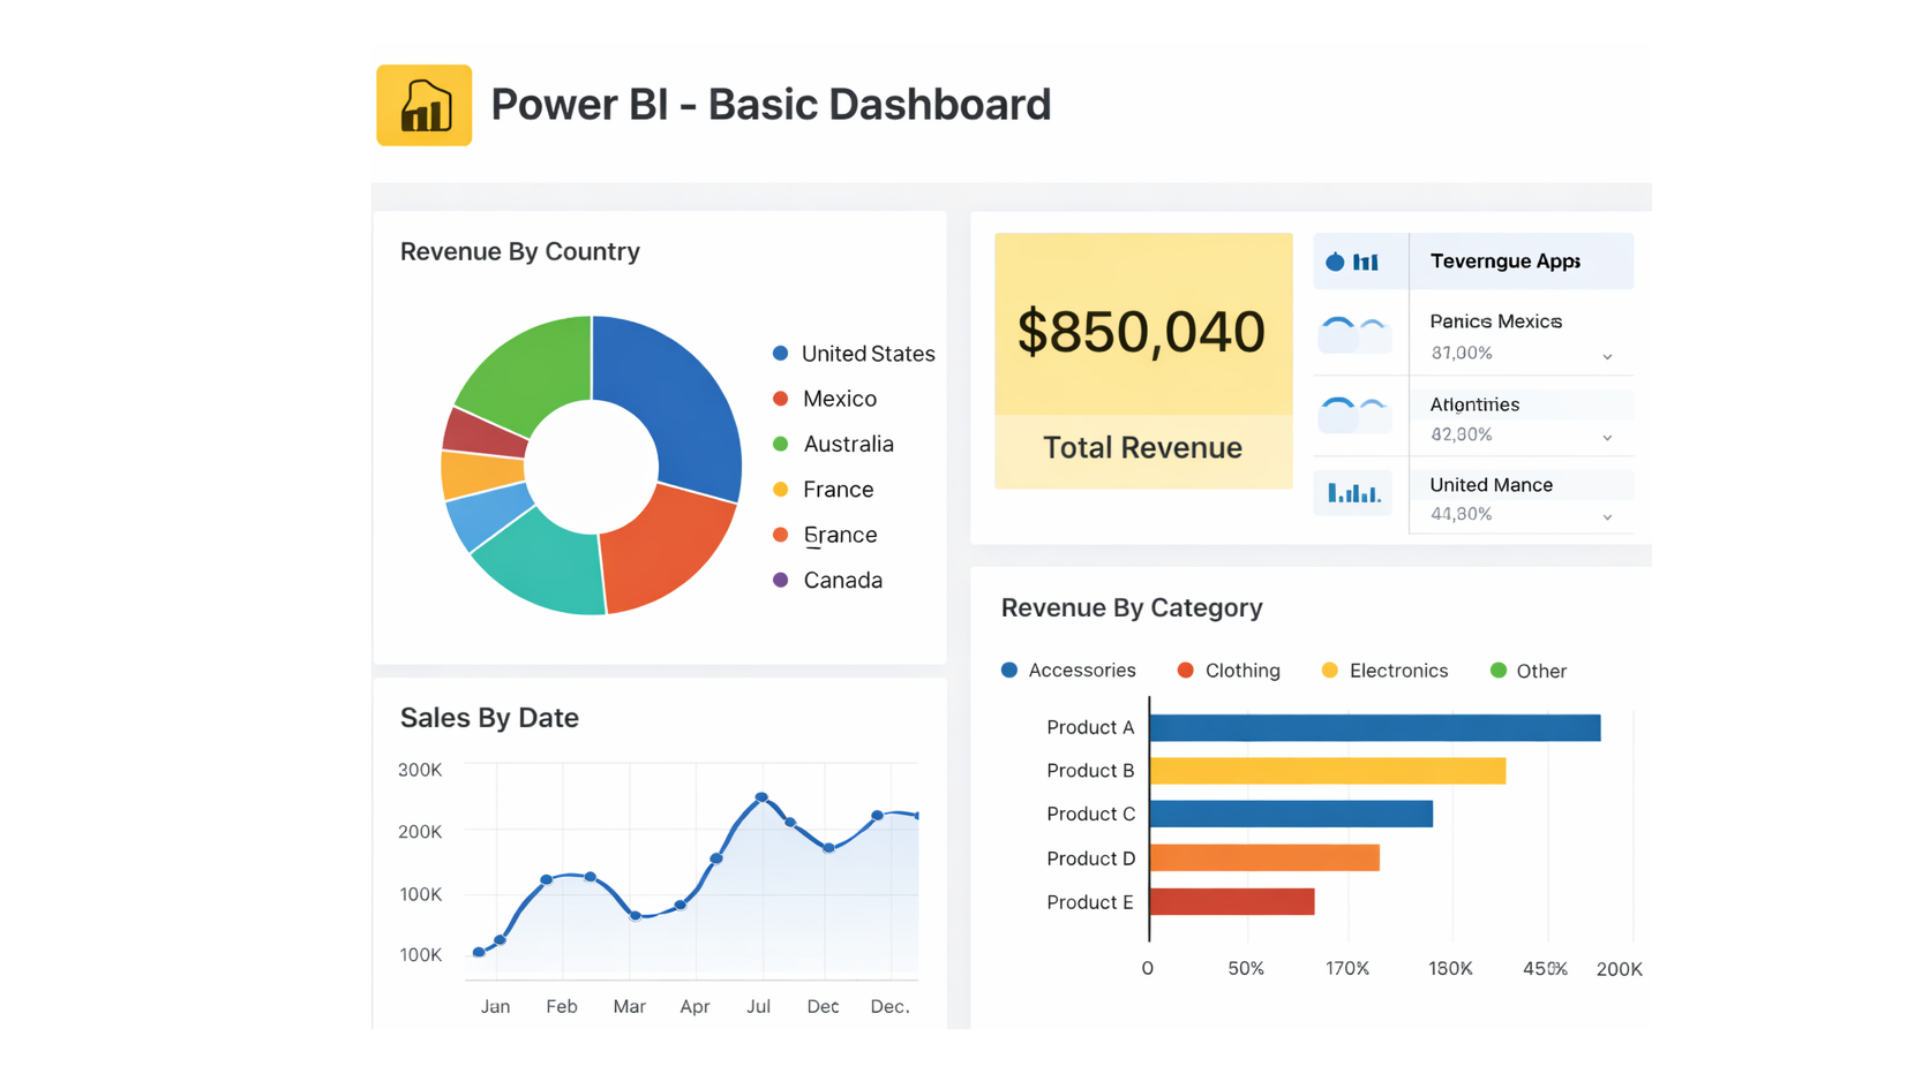Click the Jul label on date axis

pyautogui.click(x=758, y=1006)
